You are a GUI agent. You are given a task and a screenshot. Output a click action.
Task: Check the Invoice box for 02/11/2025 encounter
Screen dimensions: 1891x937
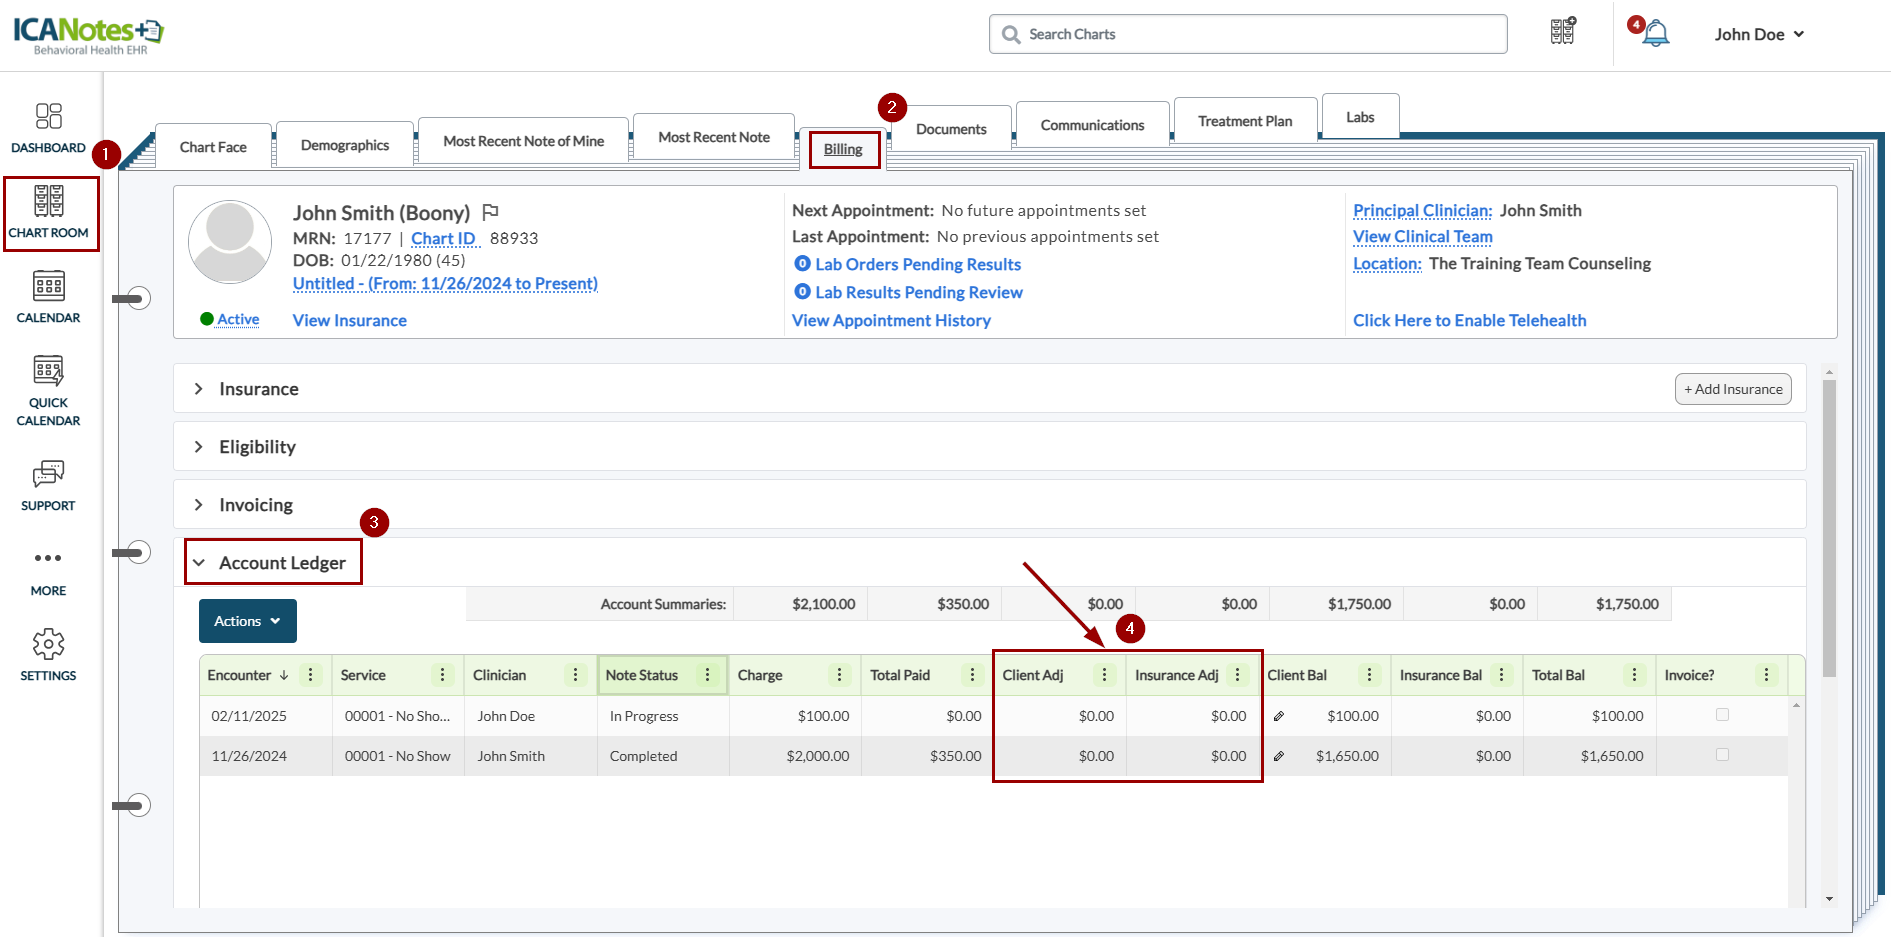1722,715
